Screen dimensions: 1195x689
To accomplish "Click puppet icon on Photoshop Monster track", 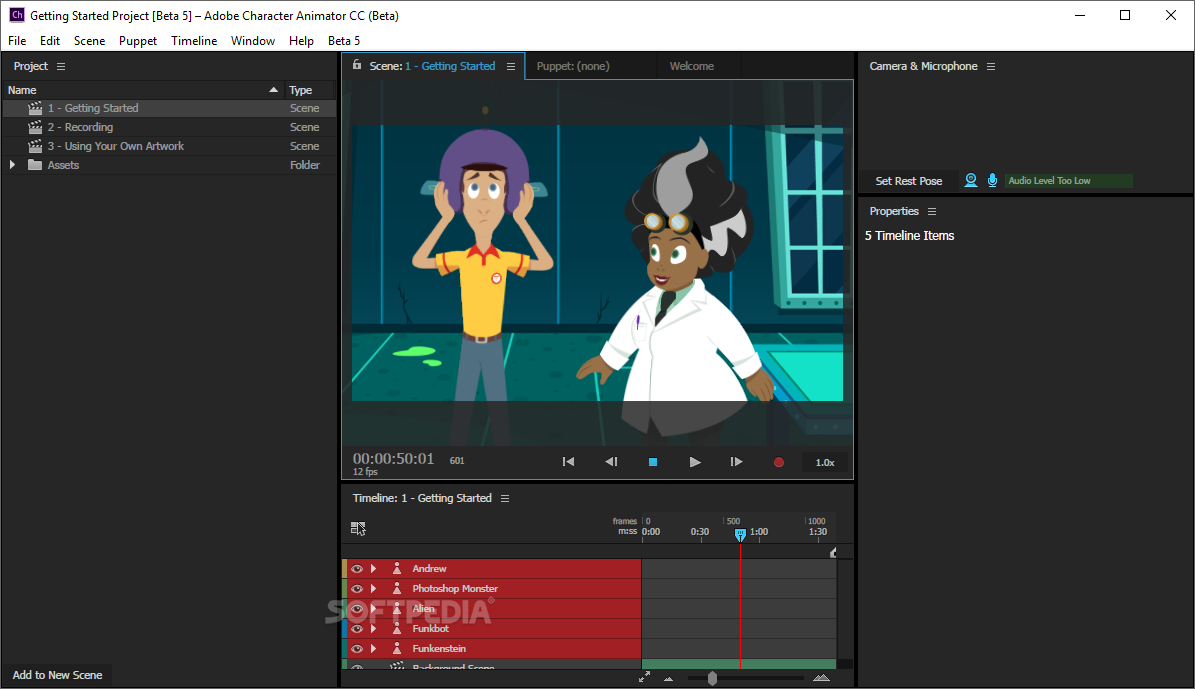I will pyautogui.click(x=397, y=588).
